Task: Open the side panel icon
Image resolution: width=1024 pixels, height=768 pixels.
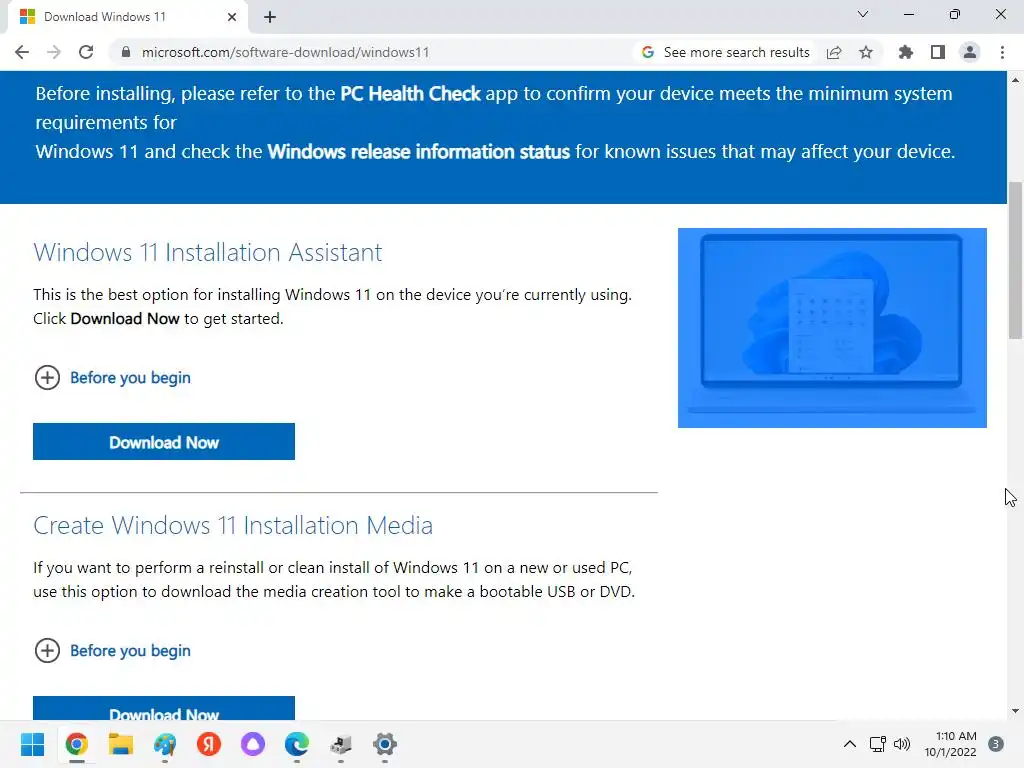Action: [938, 52]
